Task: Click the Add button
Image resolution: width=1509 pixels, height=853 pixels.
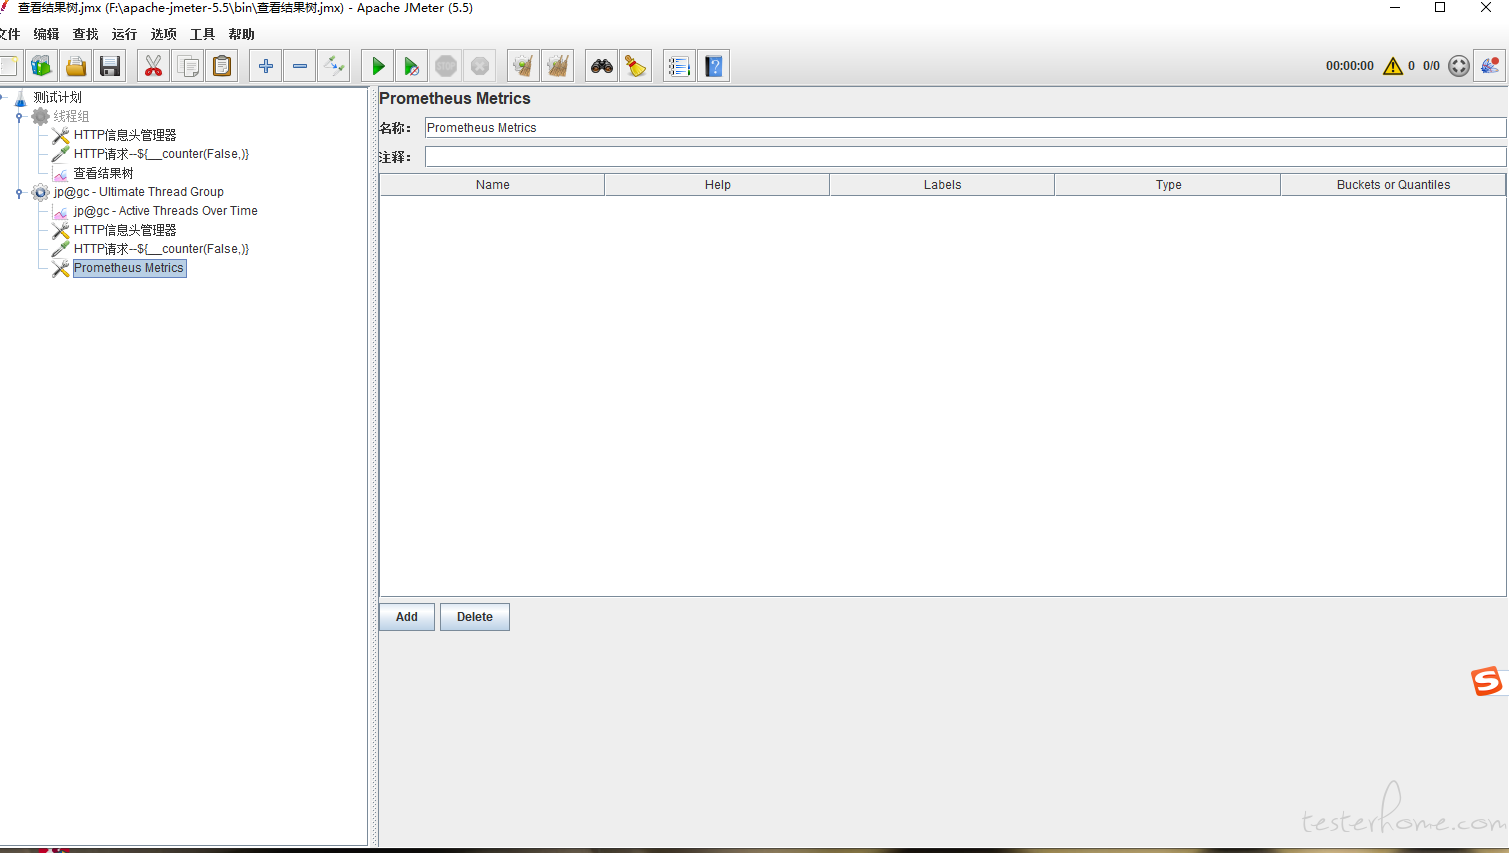Action: tap(407, 617)
